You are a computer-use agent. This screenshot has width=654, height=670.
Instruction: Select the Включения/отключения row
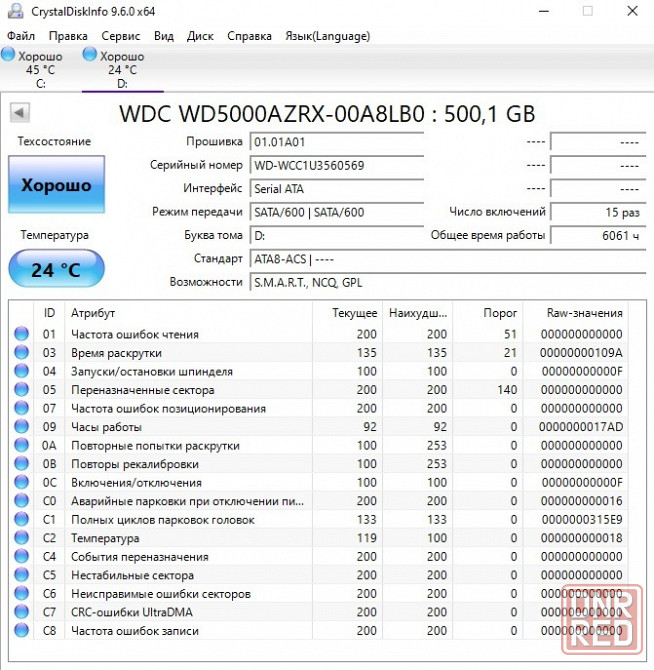coord(318,482)
